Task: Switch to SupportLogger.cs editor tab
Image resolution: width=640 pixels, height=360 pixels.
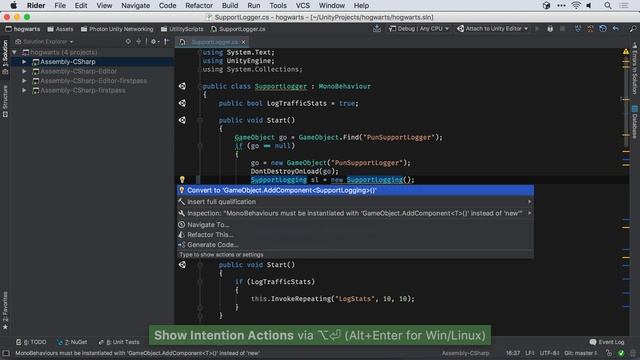Action: click(x=211, y=42)
